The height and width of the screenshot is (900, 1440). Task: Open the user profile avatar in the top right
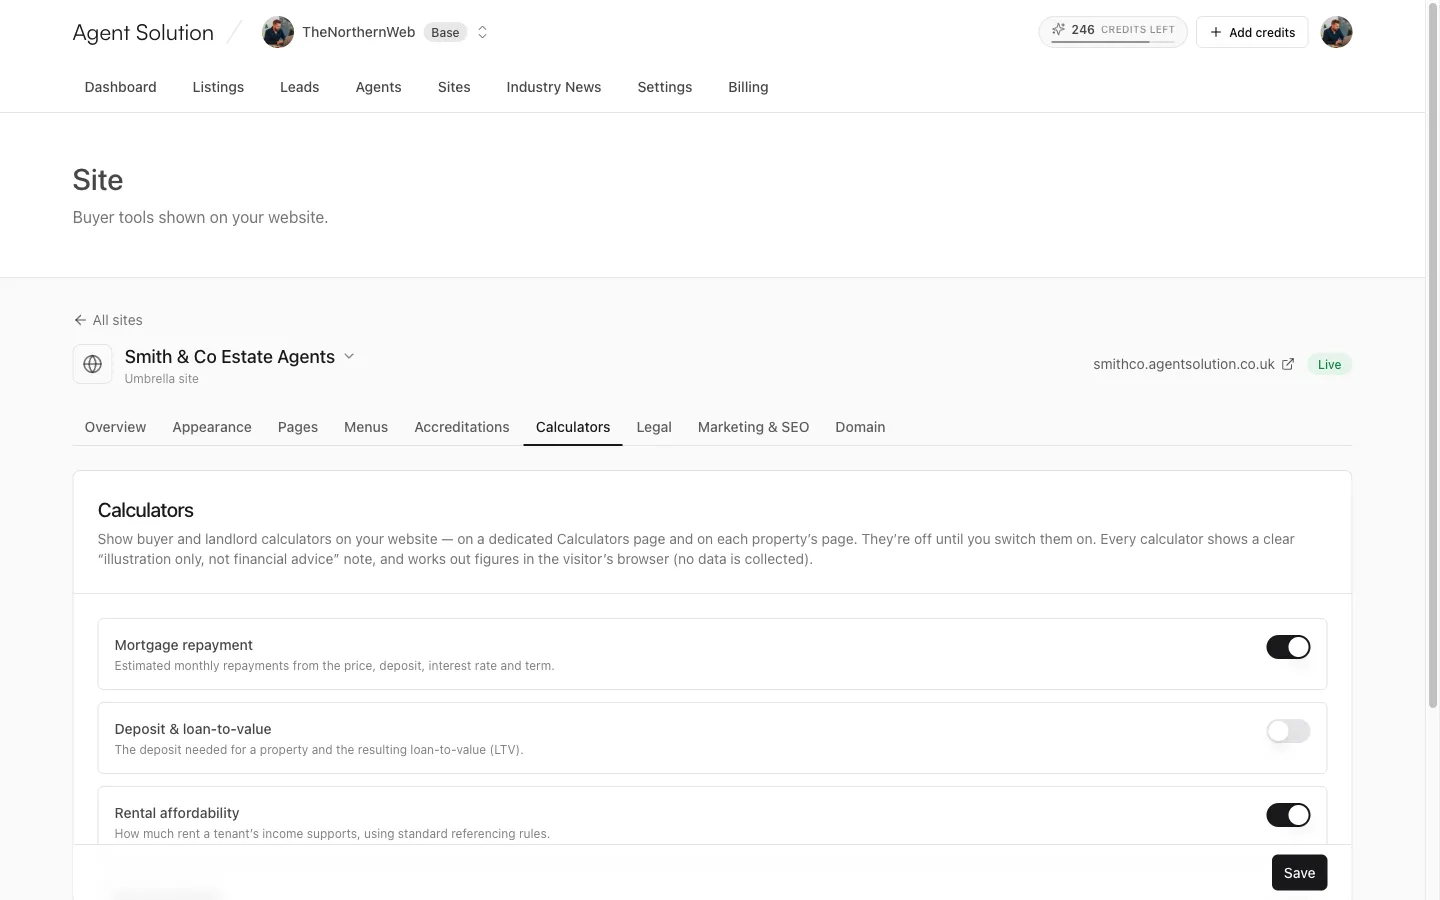[x=1336, y=32]
